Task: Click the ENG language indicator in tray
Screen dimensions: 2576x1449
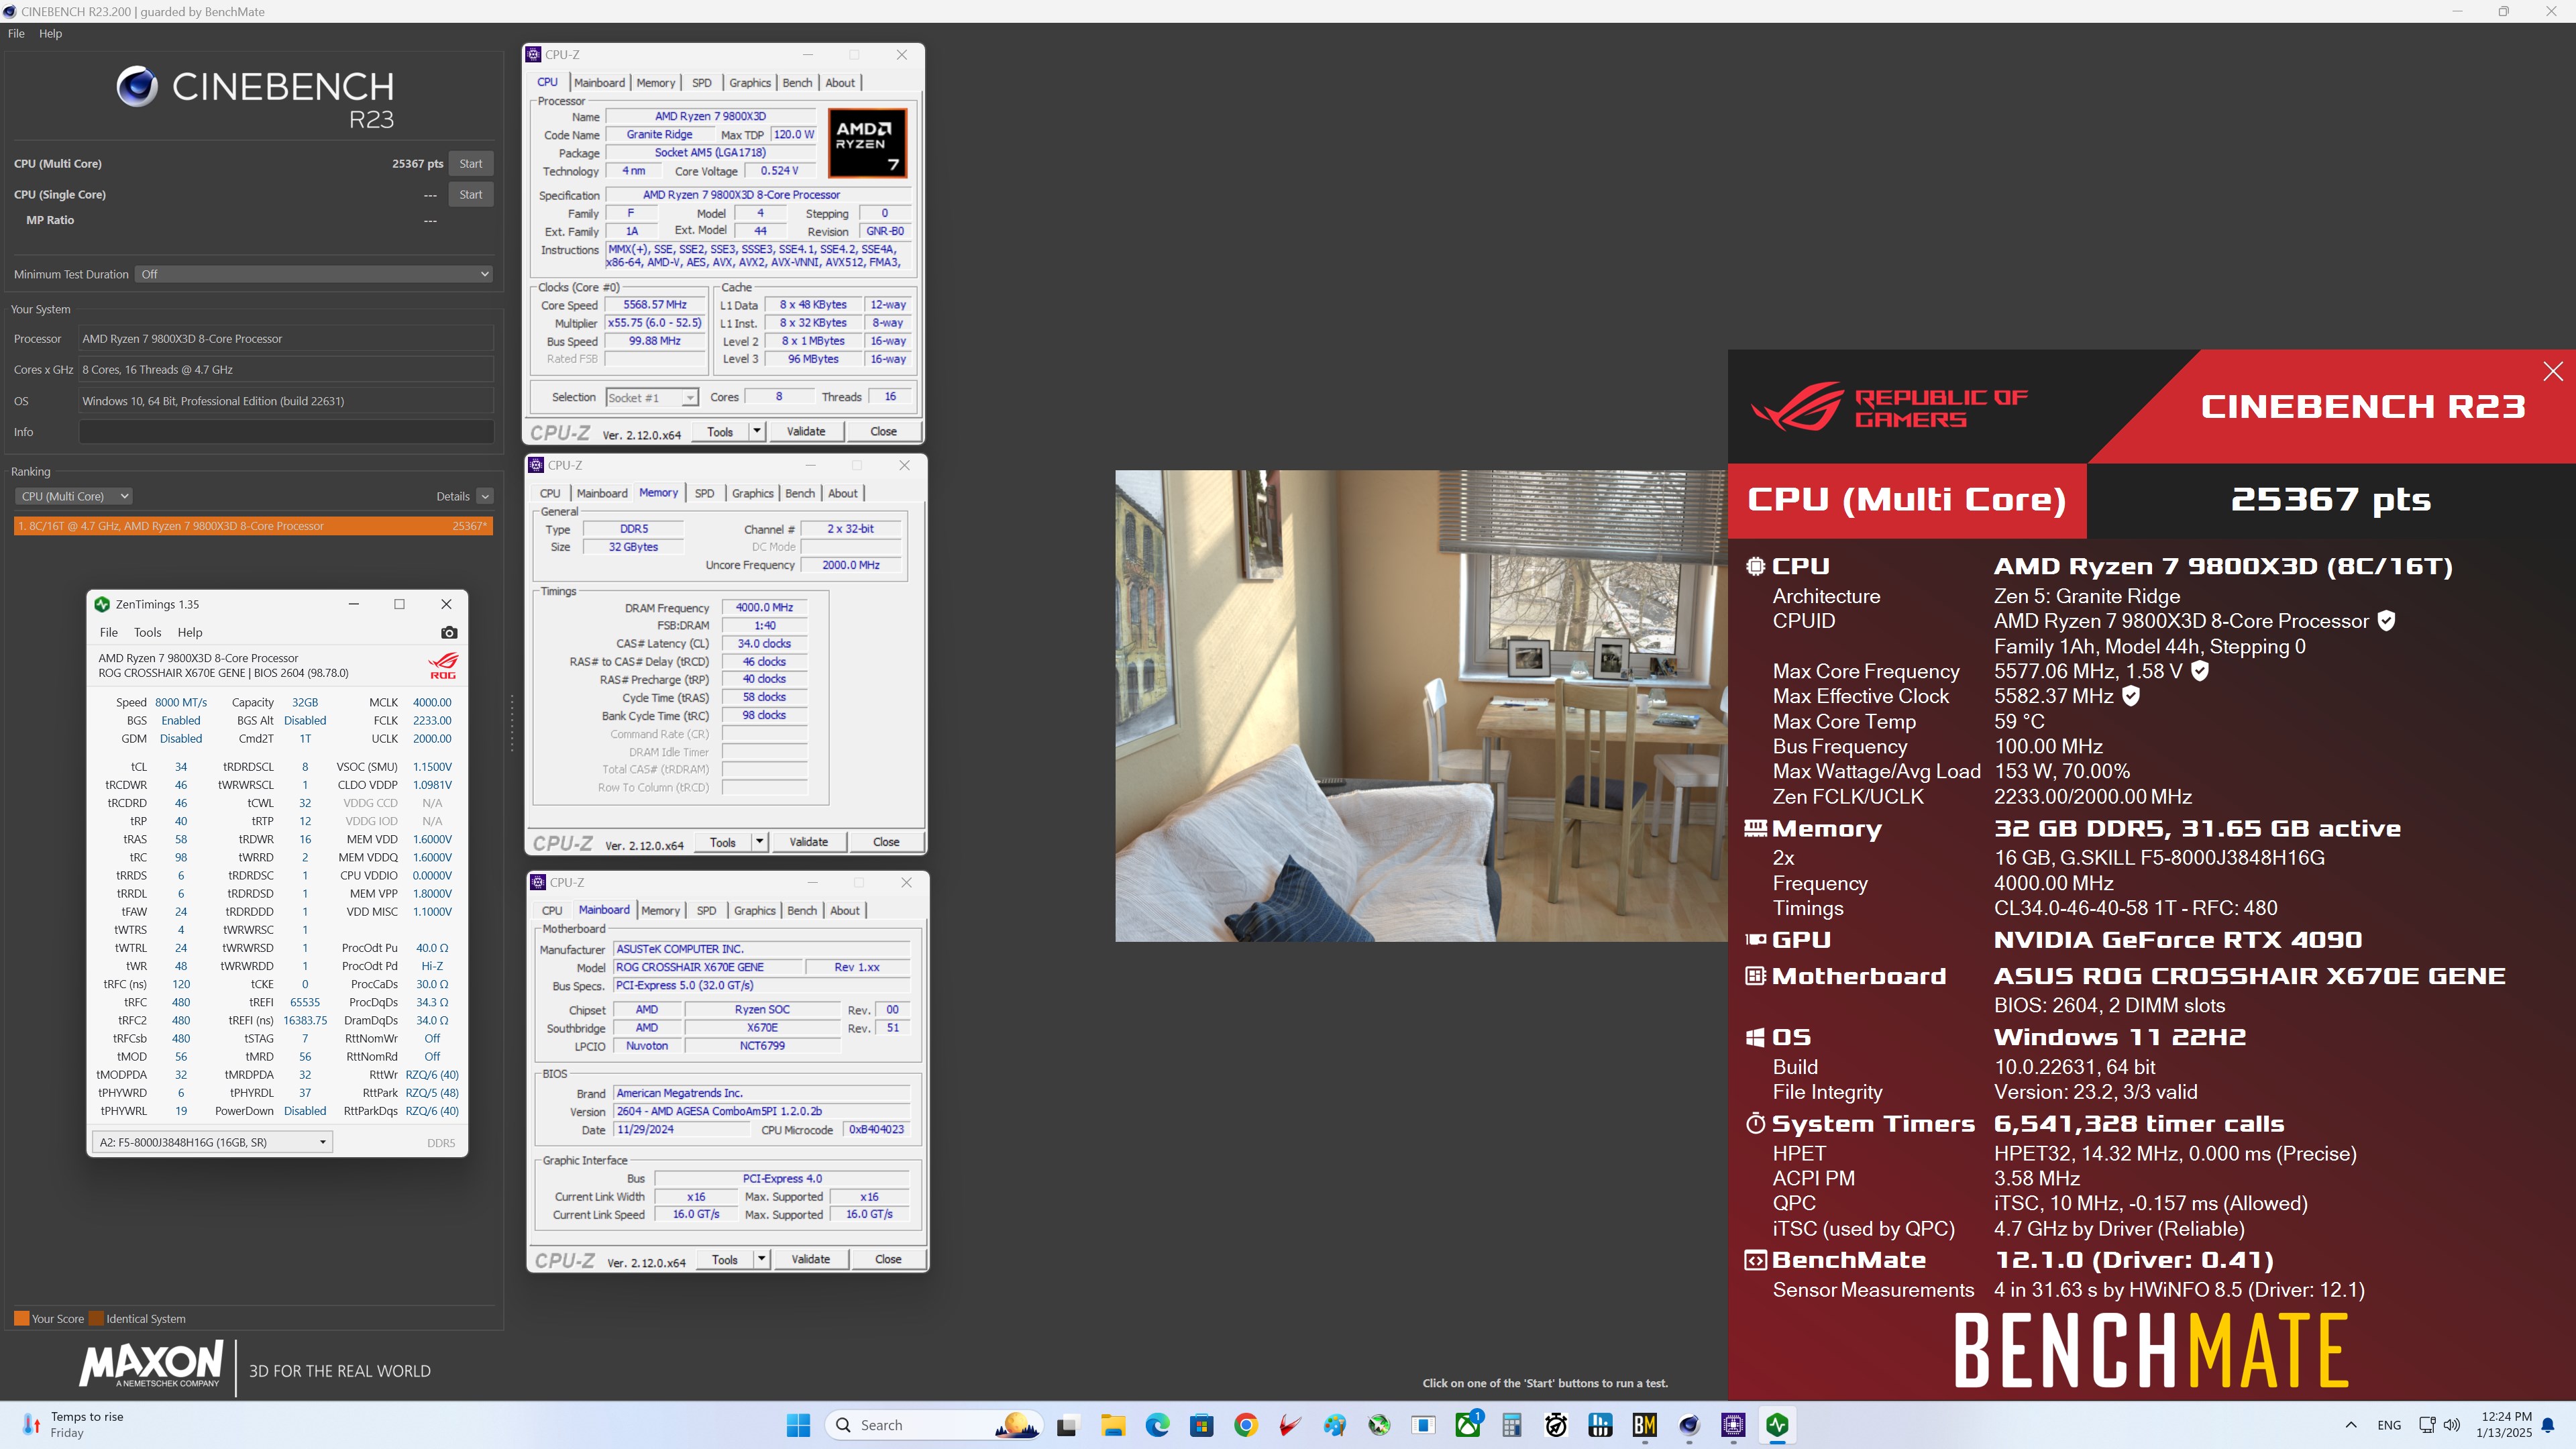Action: (x=2389, y=1425)
